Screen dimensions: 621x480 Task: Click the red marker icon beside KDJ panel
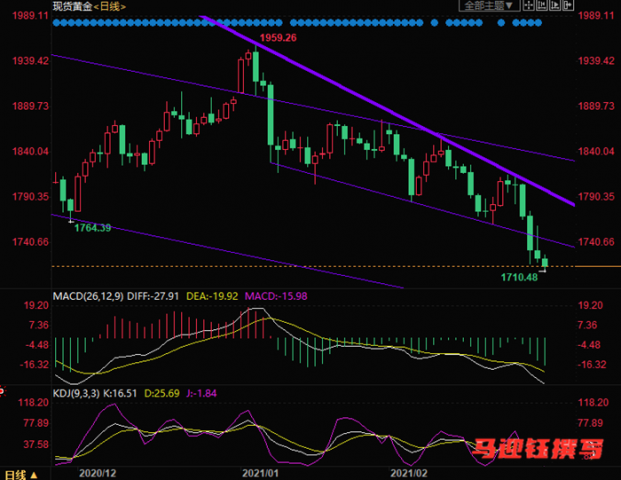pos(2,392)
